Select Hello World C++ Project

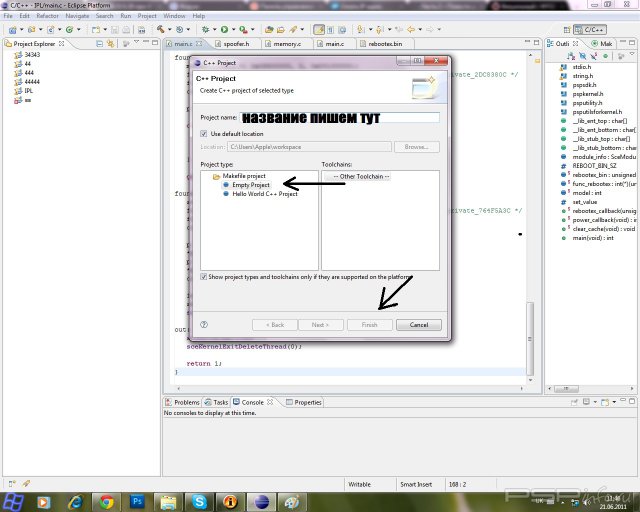[264, 194]
